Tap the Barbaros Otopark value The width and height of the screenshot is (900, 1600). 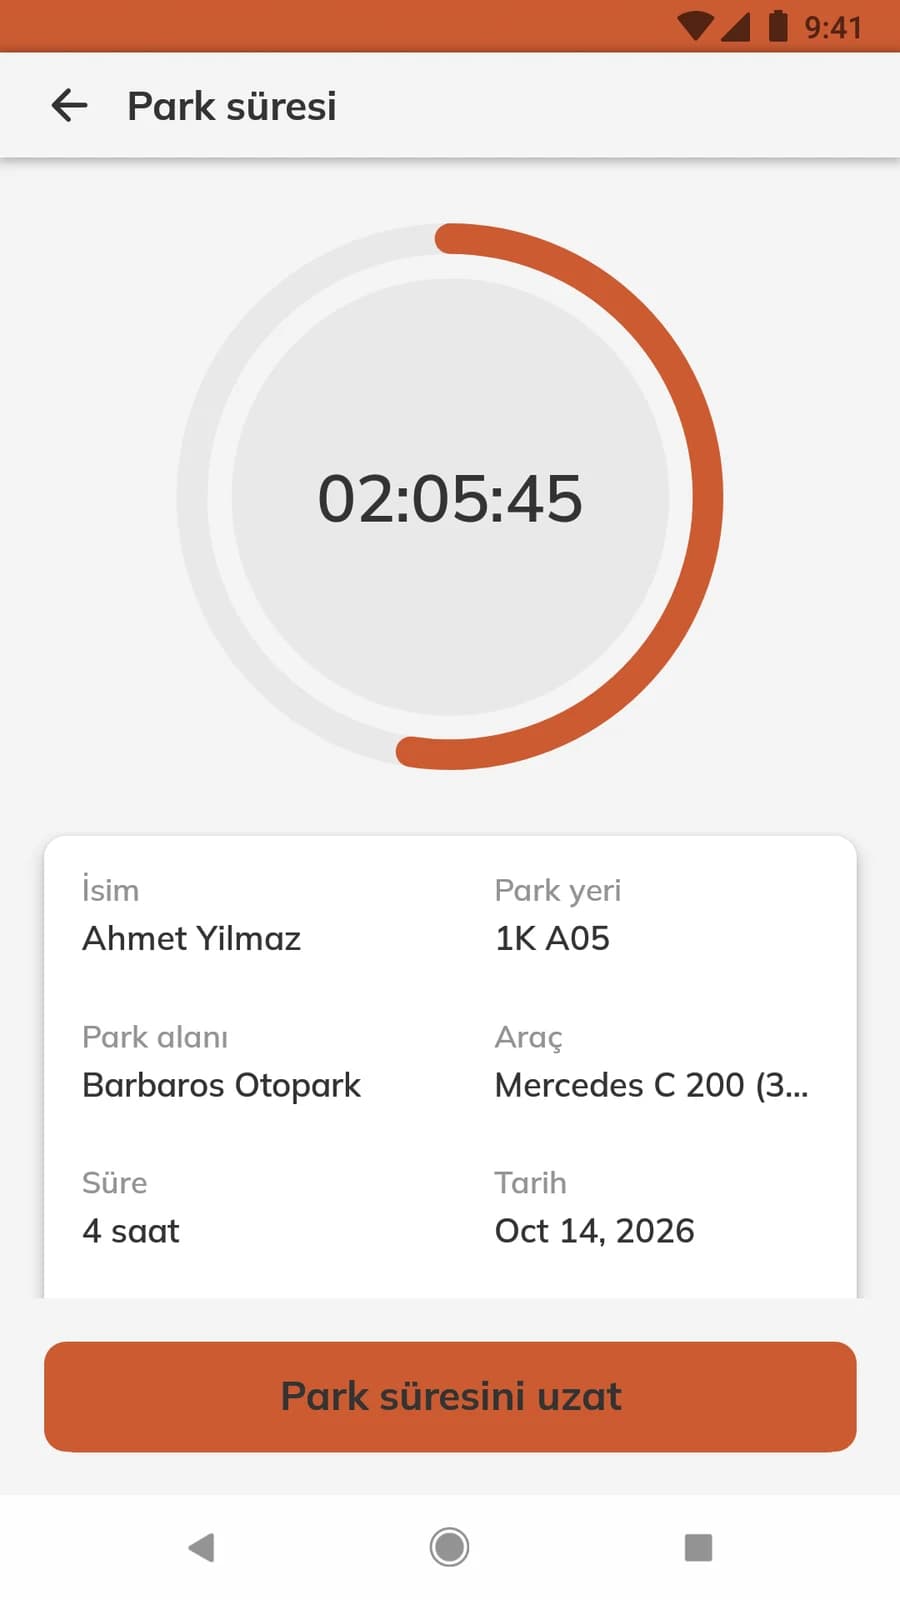(221, 1085)
